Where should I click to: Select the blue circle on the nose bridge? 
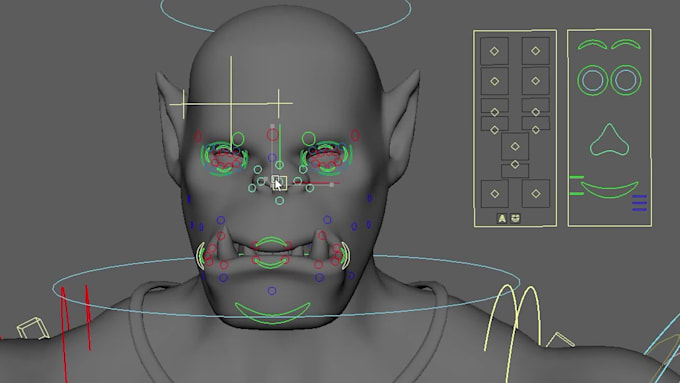[x=272, y=157]
